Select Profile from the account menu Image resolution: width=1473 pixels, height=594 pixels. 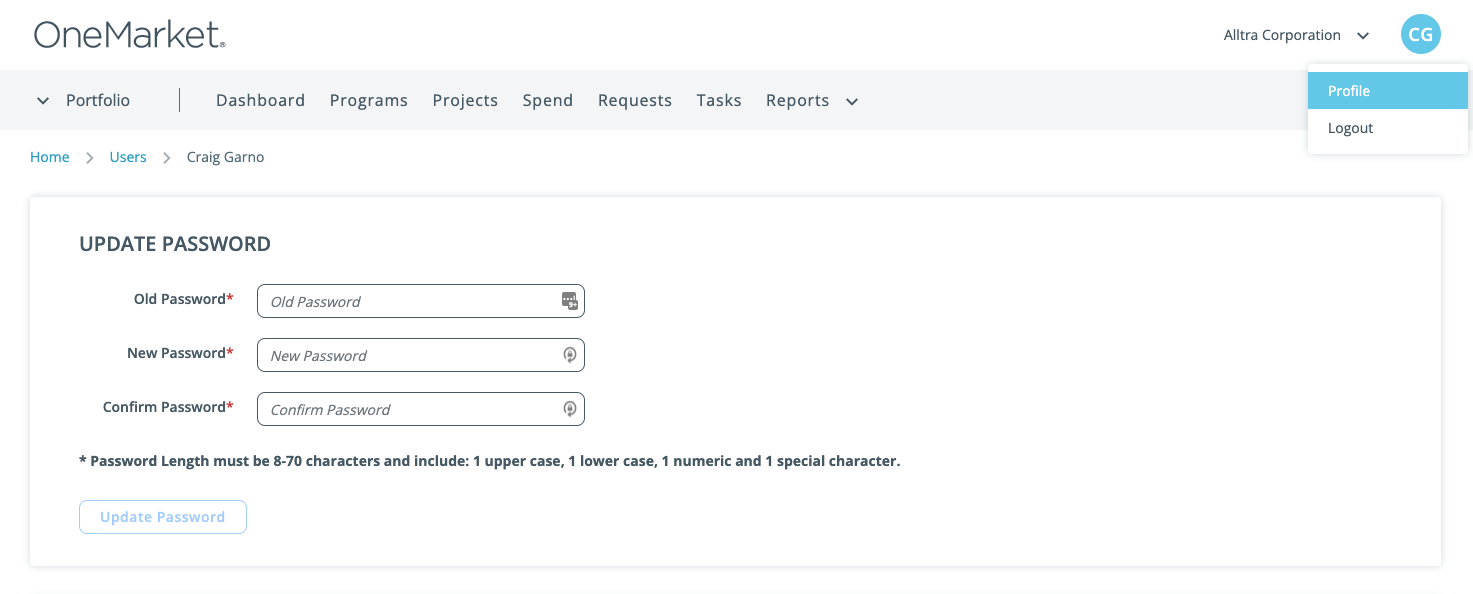coord(1349,90)
